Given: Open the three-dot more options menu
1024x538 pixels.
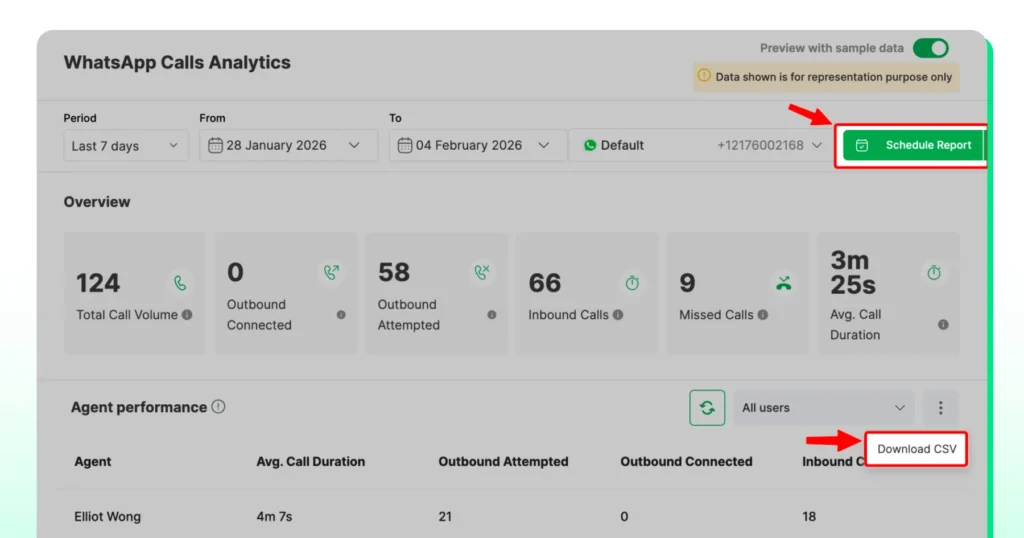Looking at the screenshot, I should point(940,408).
